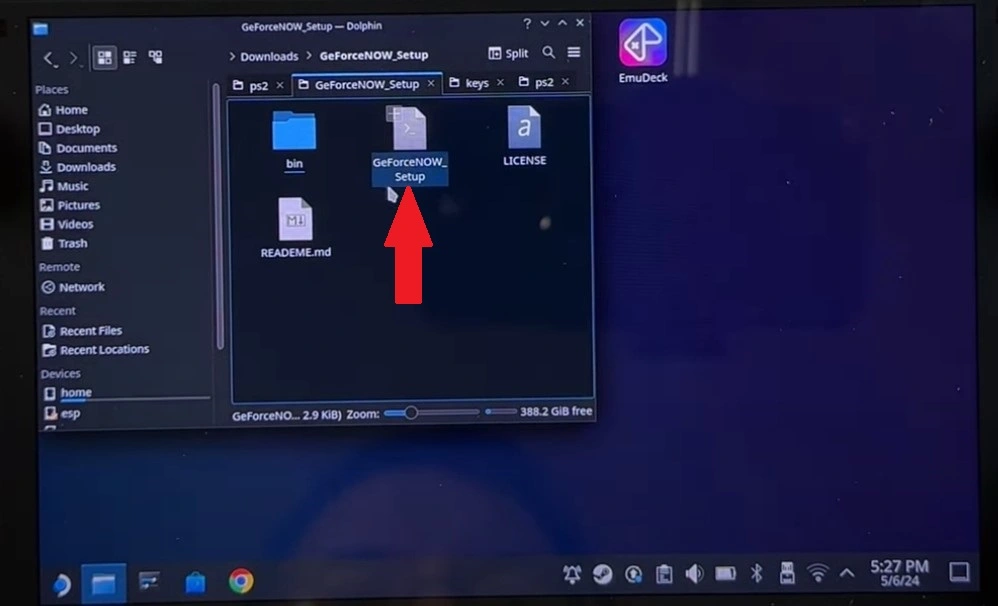Open the Dolphin hamburger menu

coord(573,52)
